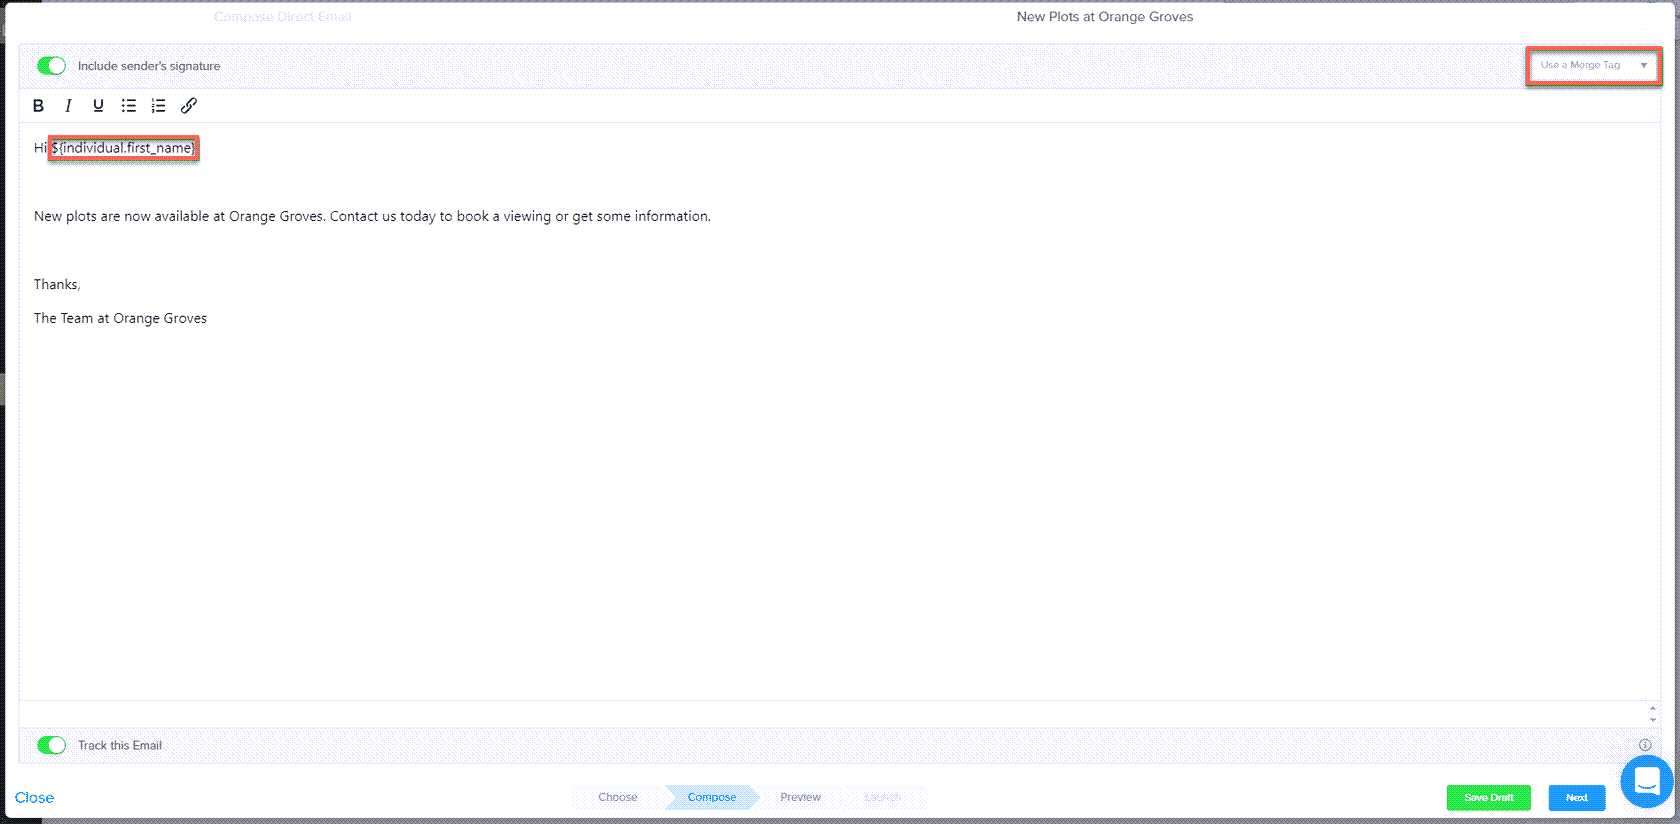Open the chat support bubble

pyautogui.click(x=1647, y=781)
